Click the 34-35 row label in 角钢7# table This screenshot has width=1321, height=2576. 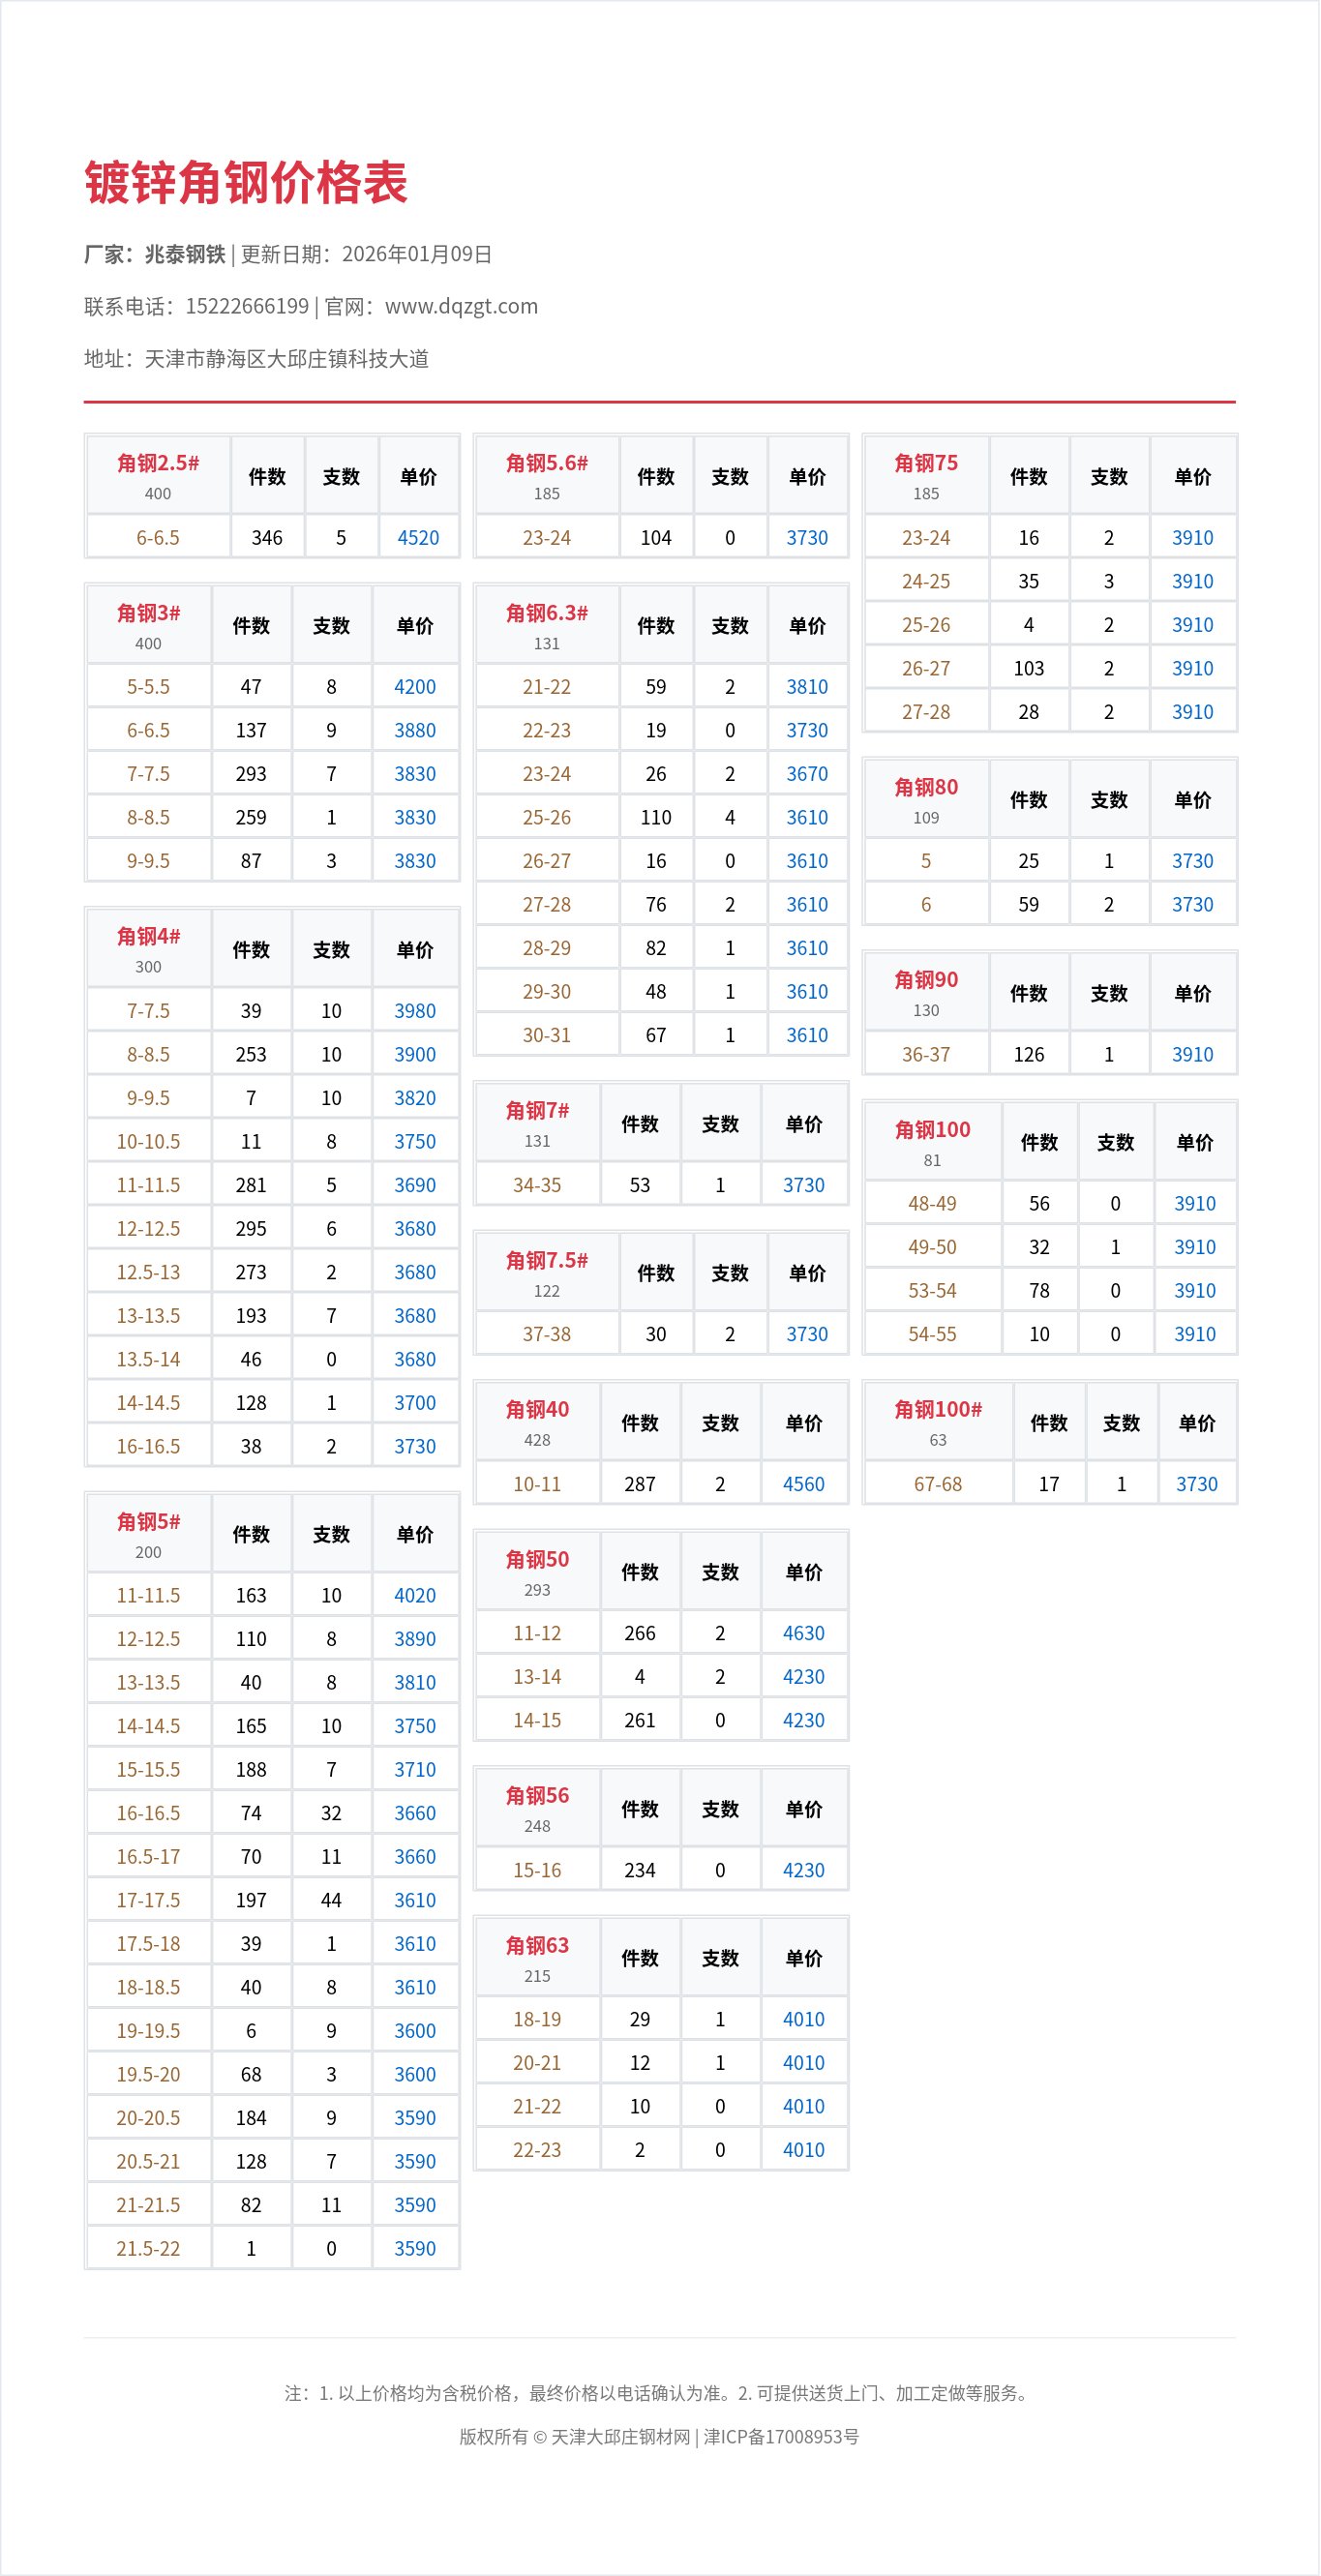[x=537, y=1185]
